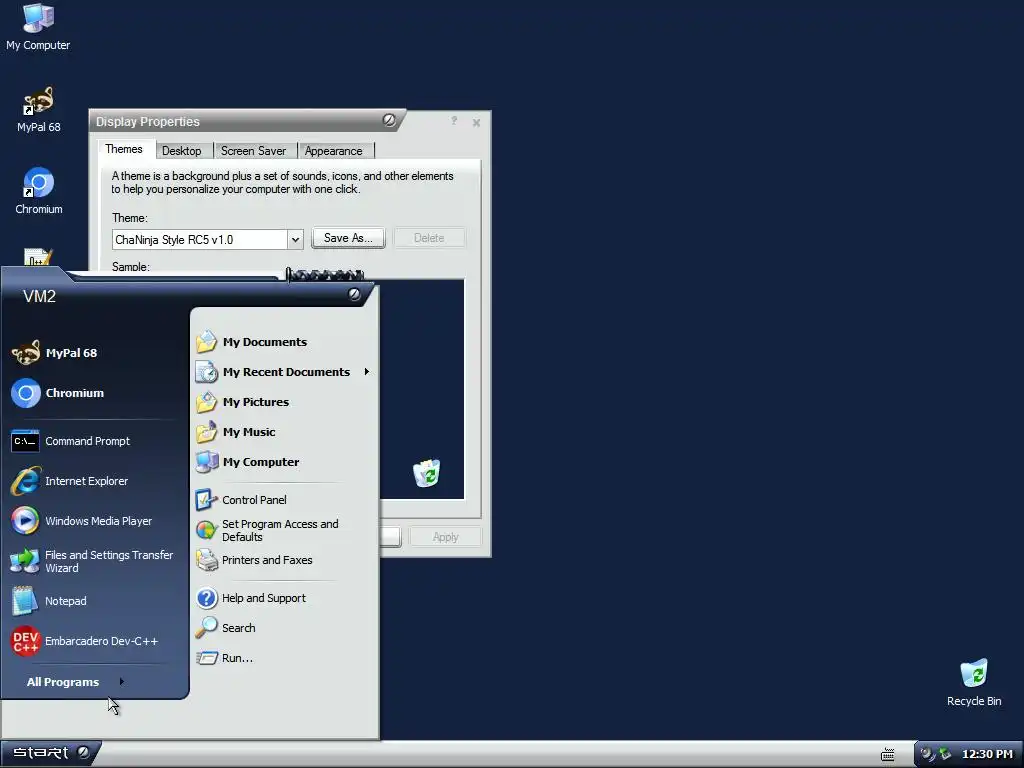Switch to the Desktop tab
Viewport: 1024px width, 768px height.
pyautogui.click(x=182, y=151)
